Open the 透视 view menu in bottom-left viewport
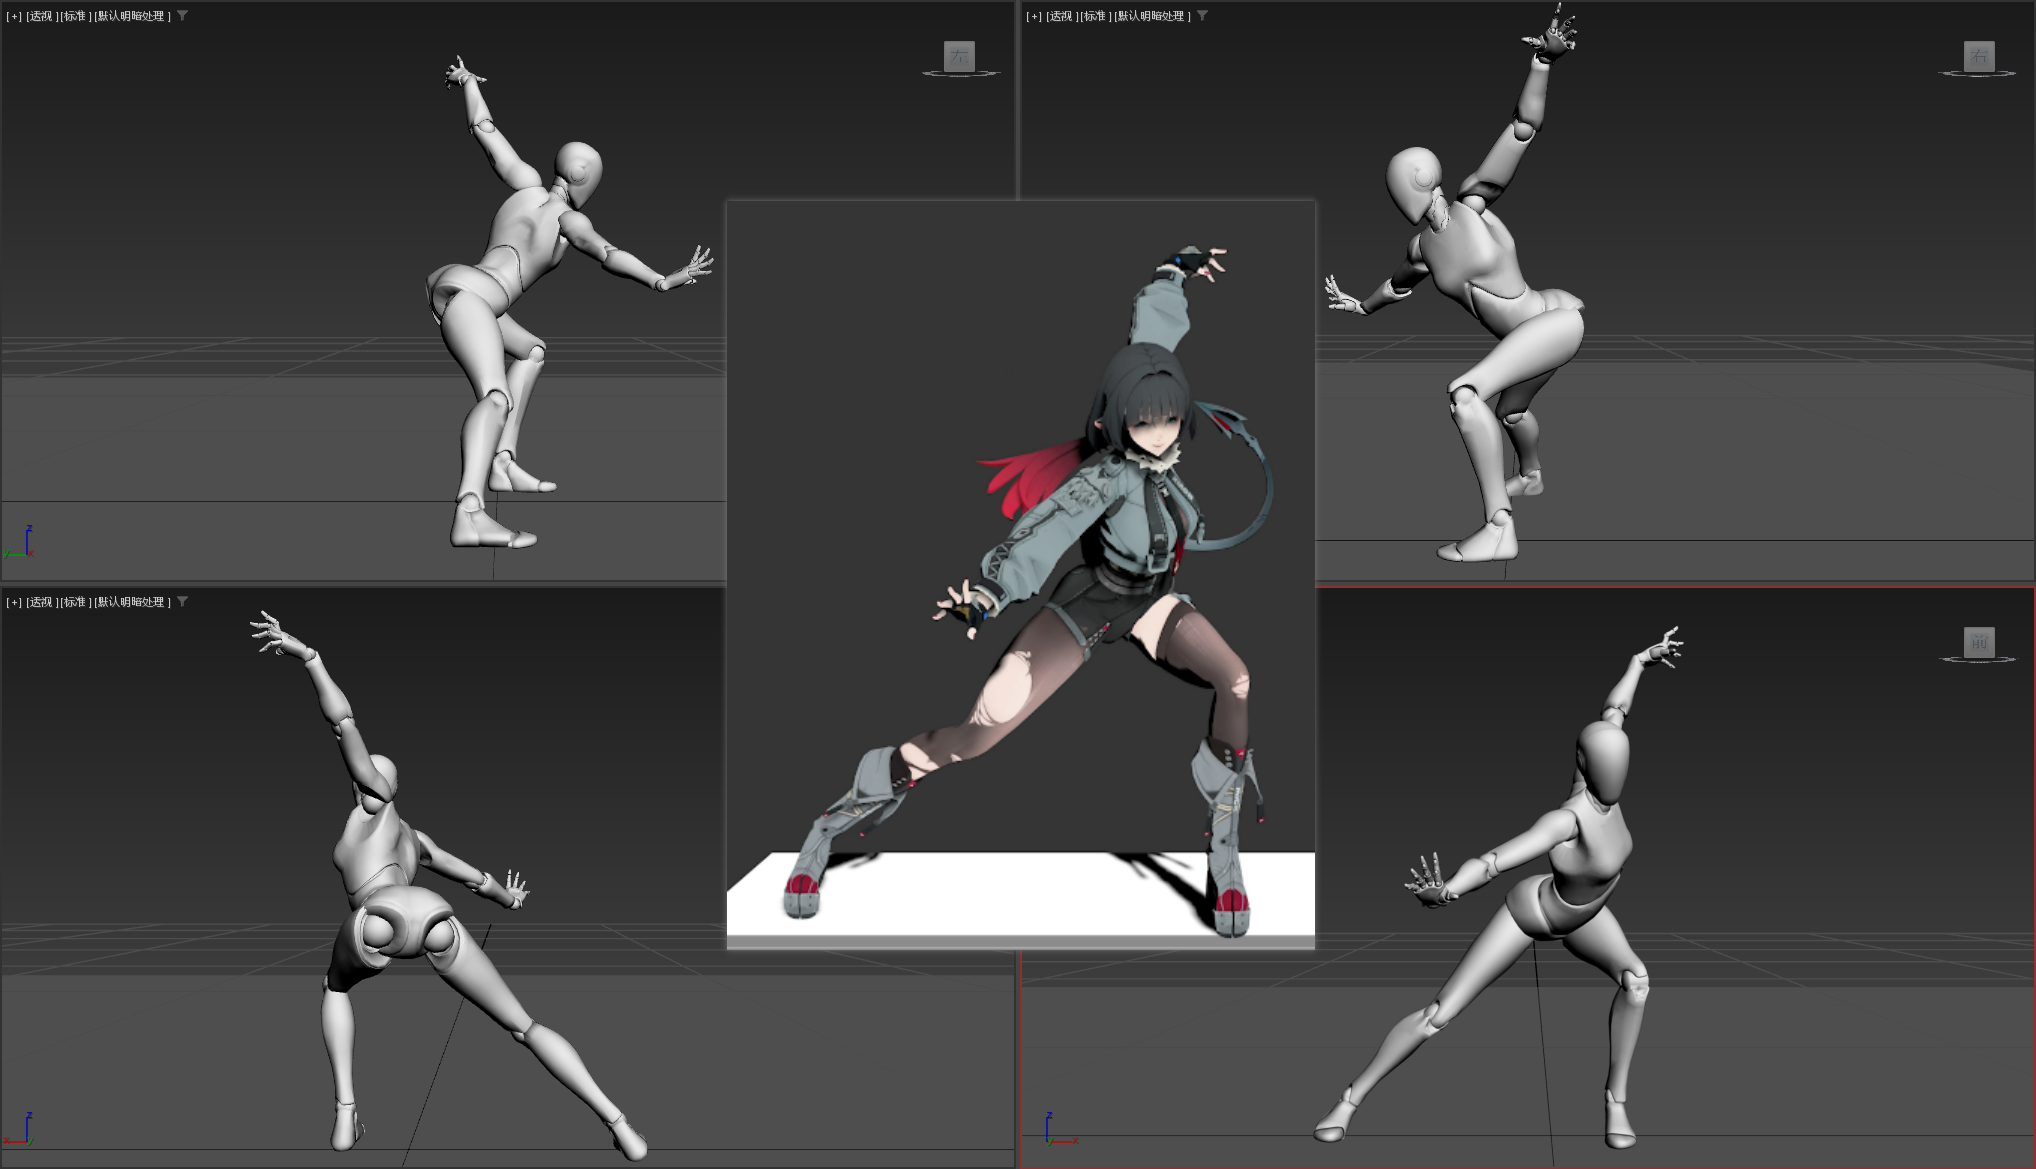This screenshot has height=1169, width=2036. [40, 602]
